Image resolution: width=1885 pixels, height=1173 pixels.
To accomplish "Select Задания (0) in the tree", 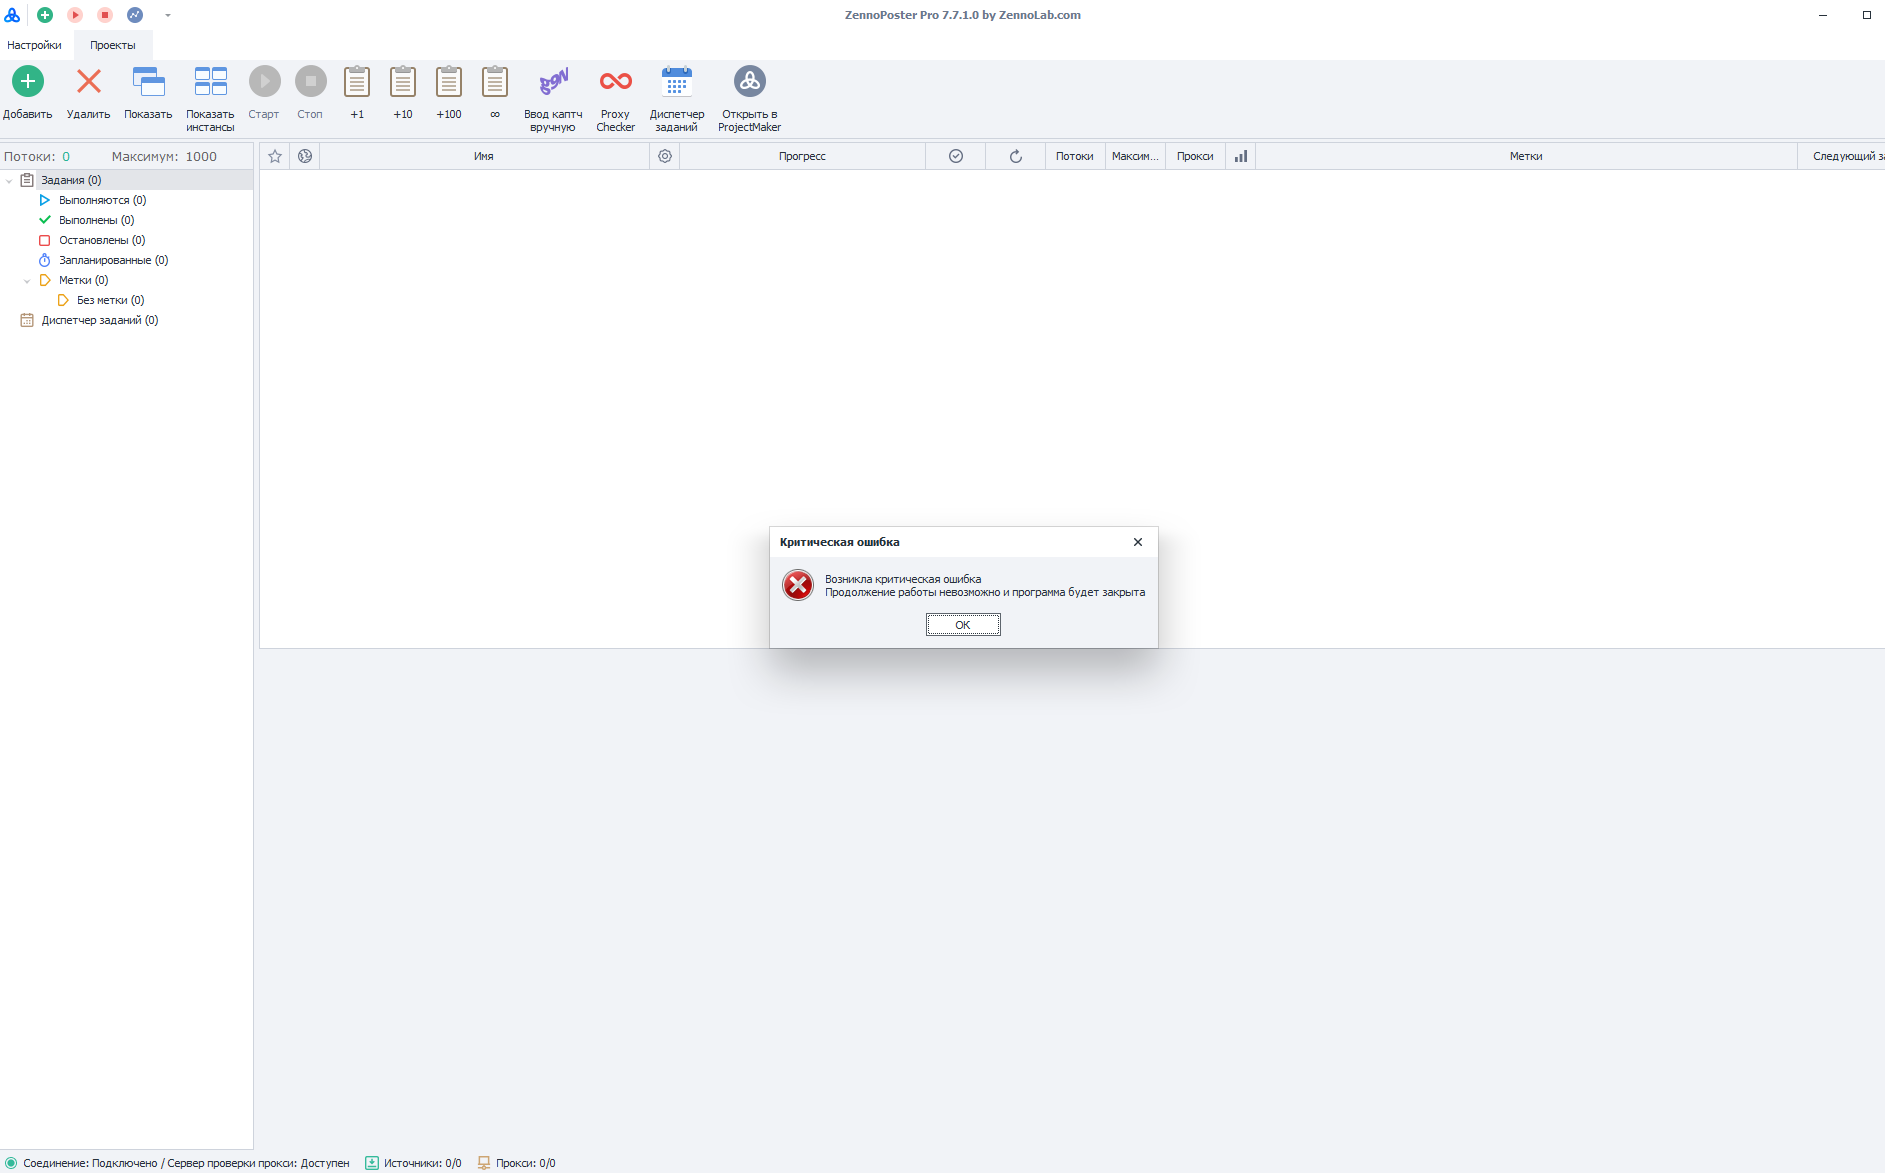I will click(71, 180).
